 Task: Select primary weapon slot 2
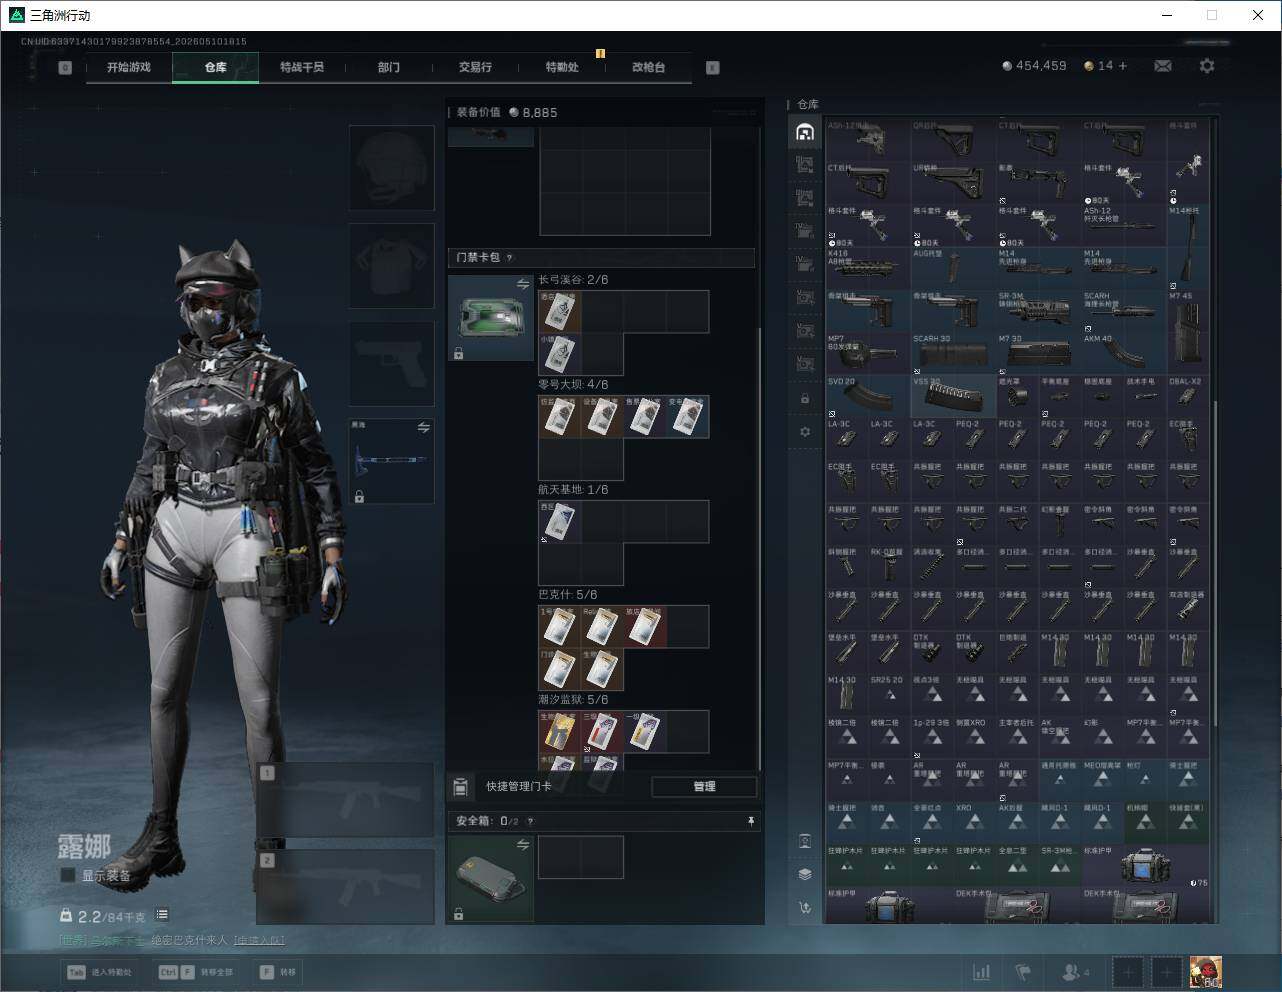(345, 886)
